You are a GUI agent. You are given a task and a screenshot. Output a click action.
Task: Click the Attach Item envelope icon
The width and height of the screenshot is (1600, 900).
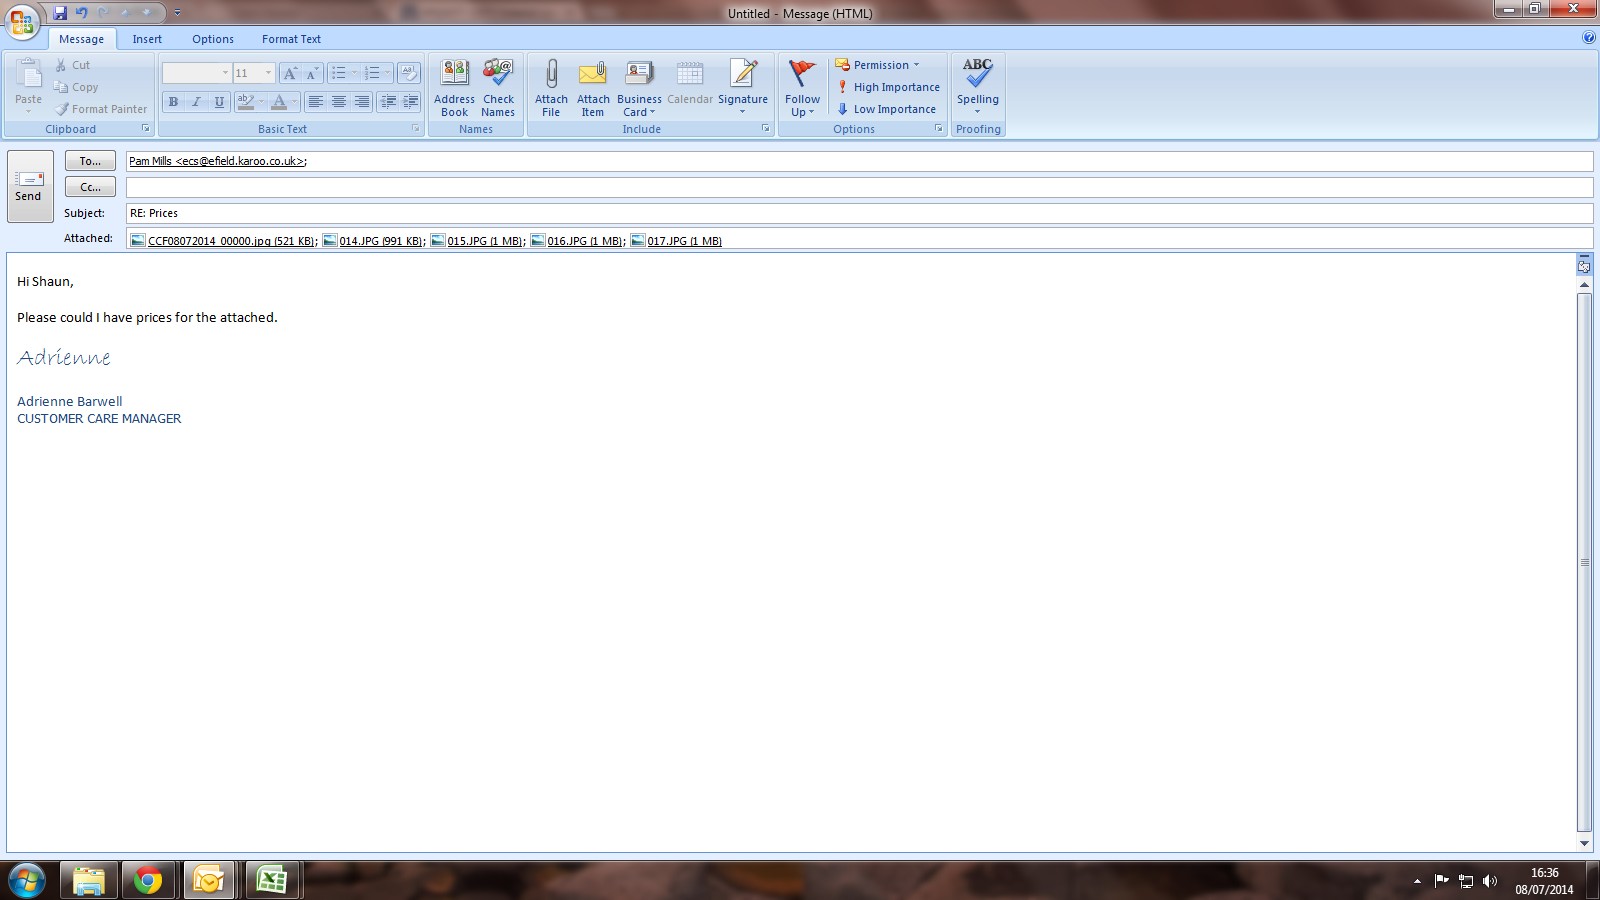pos(593,75)
